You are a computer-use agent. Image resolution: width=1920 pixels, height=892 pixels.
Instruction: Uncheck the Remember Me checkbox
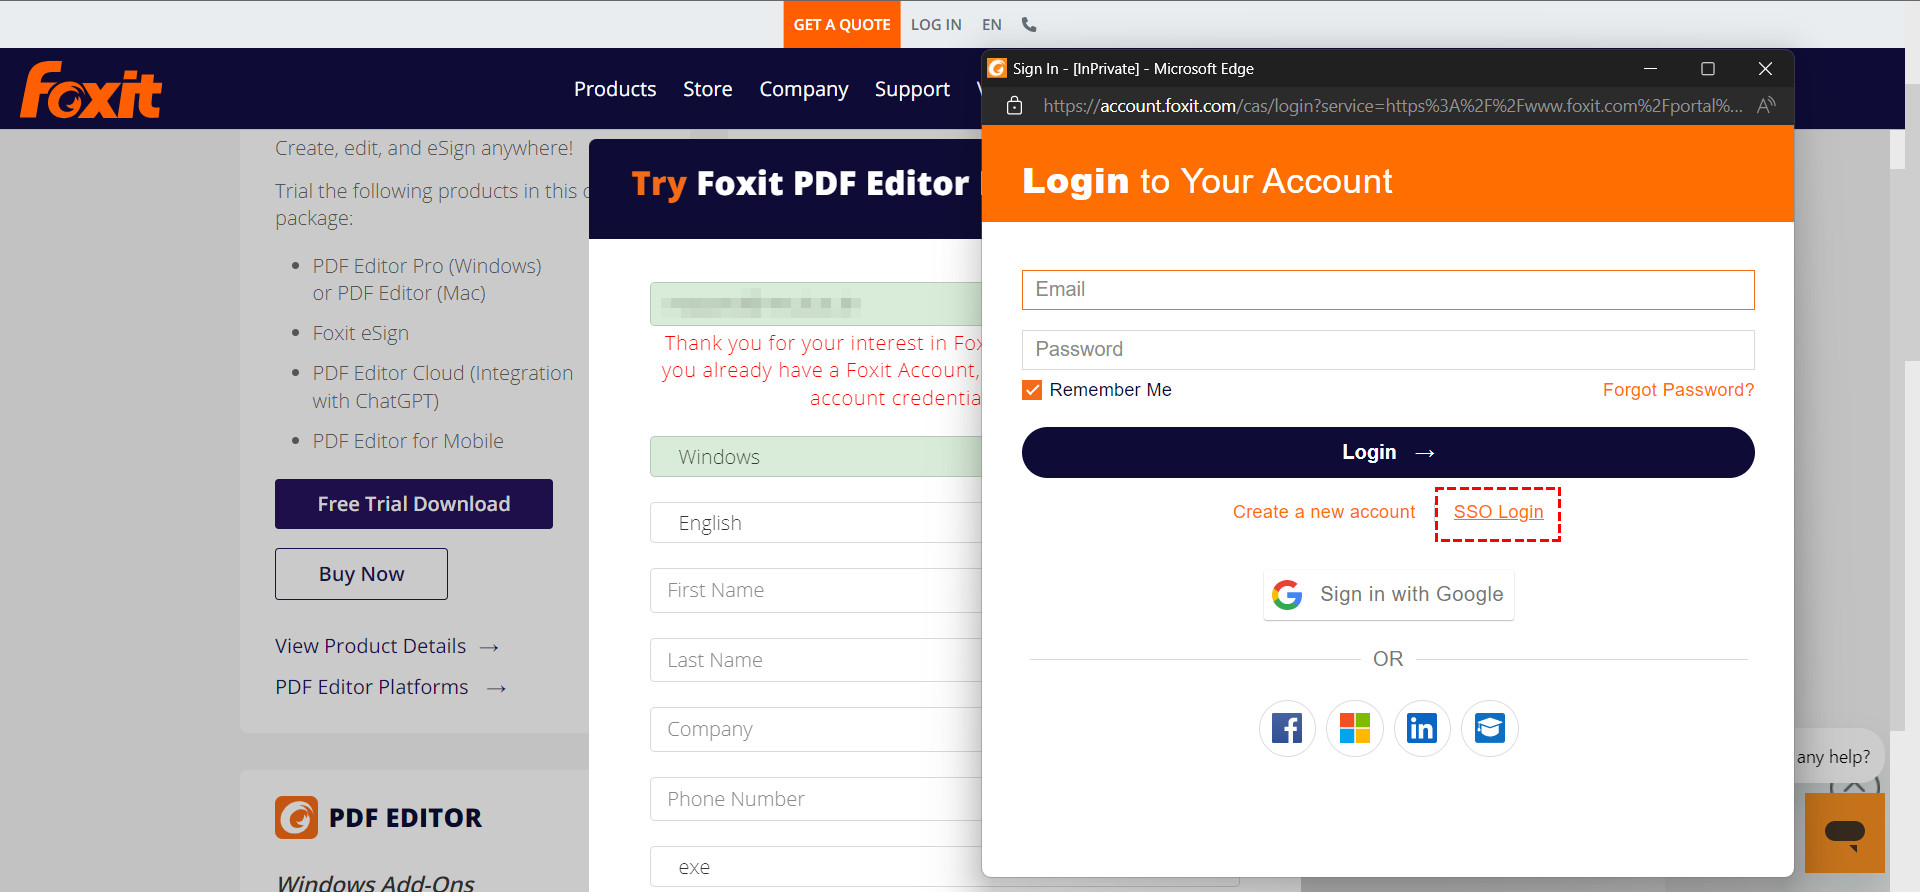tap(1032, 390)
